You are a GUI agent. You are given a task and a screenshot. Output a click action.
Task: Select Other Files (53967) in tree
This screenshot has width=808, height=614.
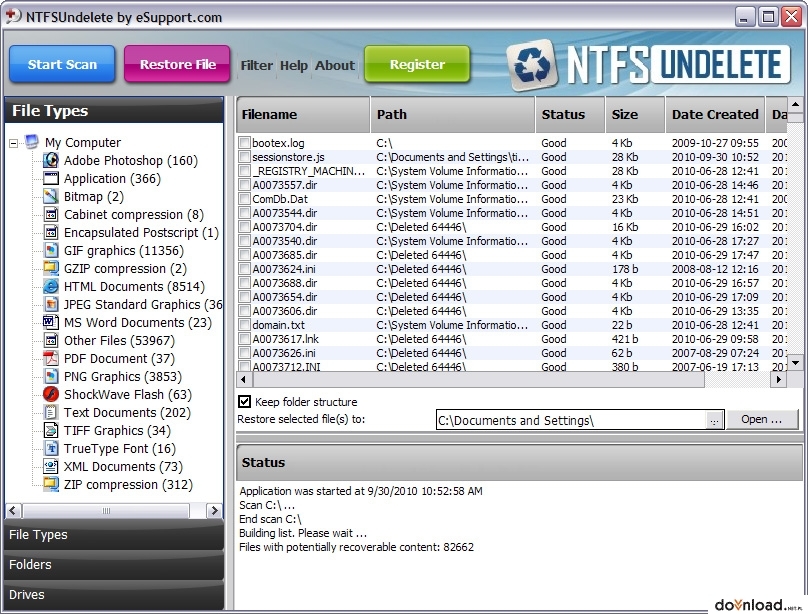[119, 340]
